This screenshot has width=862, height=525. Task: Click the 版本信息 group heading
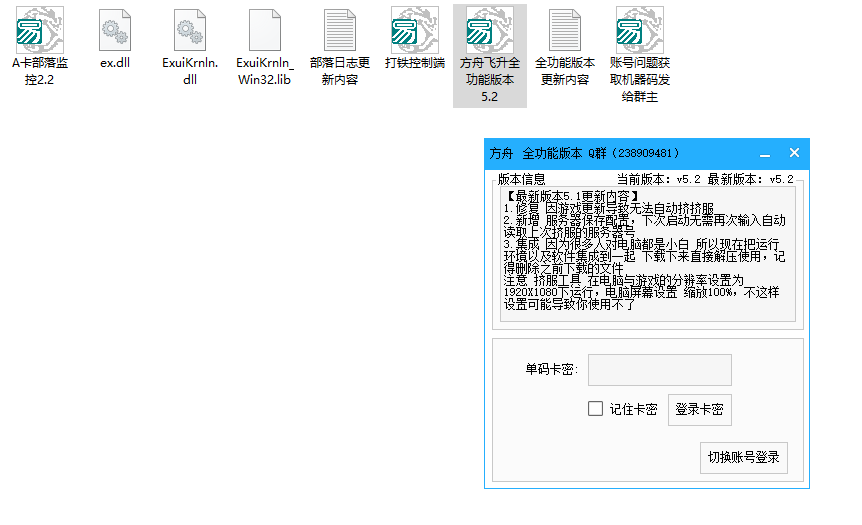[521, 180]
